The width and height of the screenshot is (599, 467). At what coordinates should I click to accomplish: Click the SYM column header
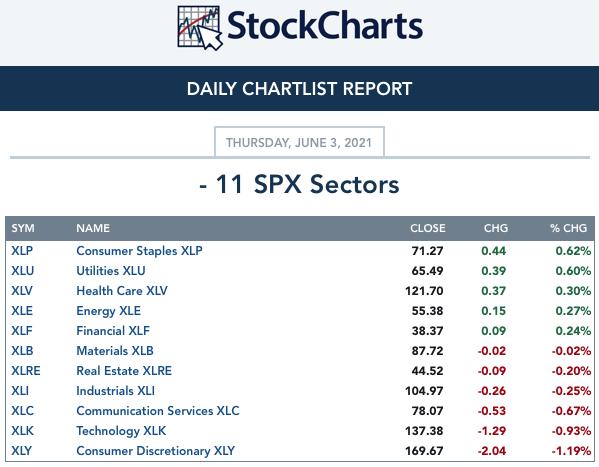pos(23,228)
